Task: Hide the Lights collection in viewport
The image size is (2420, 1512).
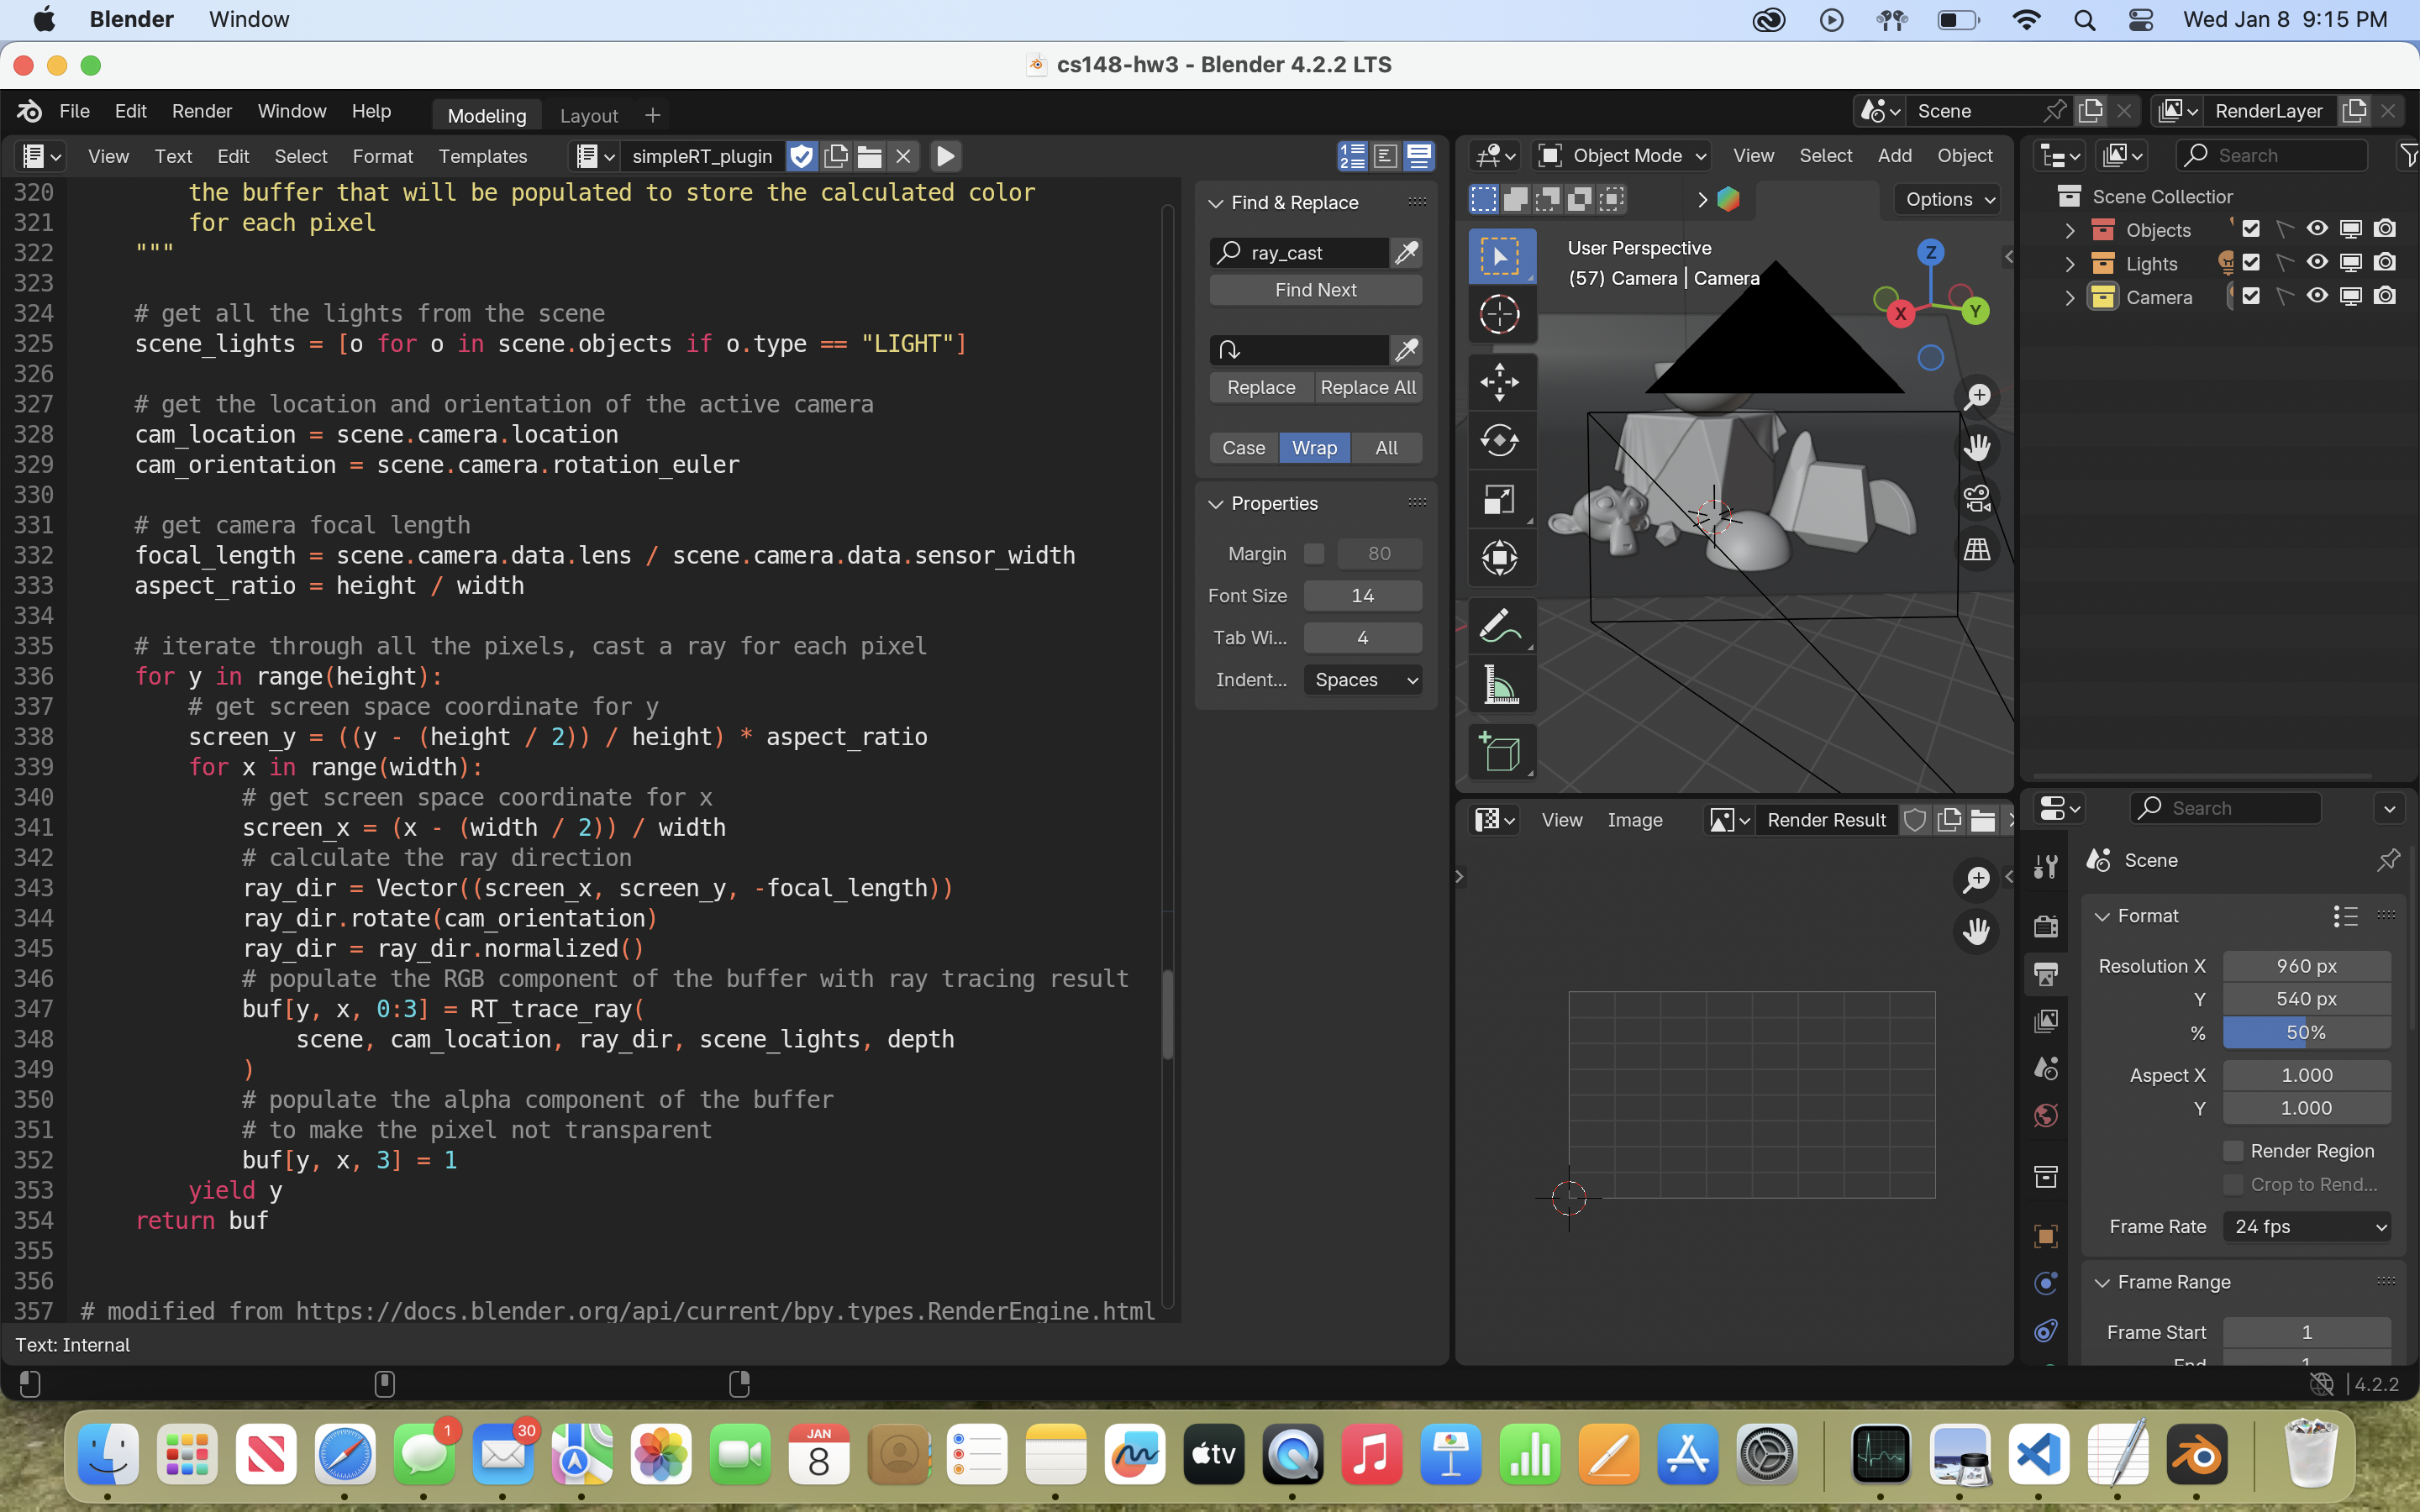Action: pos(2317,263)
